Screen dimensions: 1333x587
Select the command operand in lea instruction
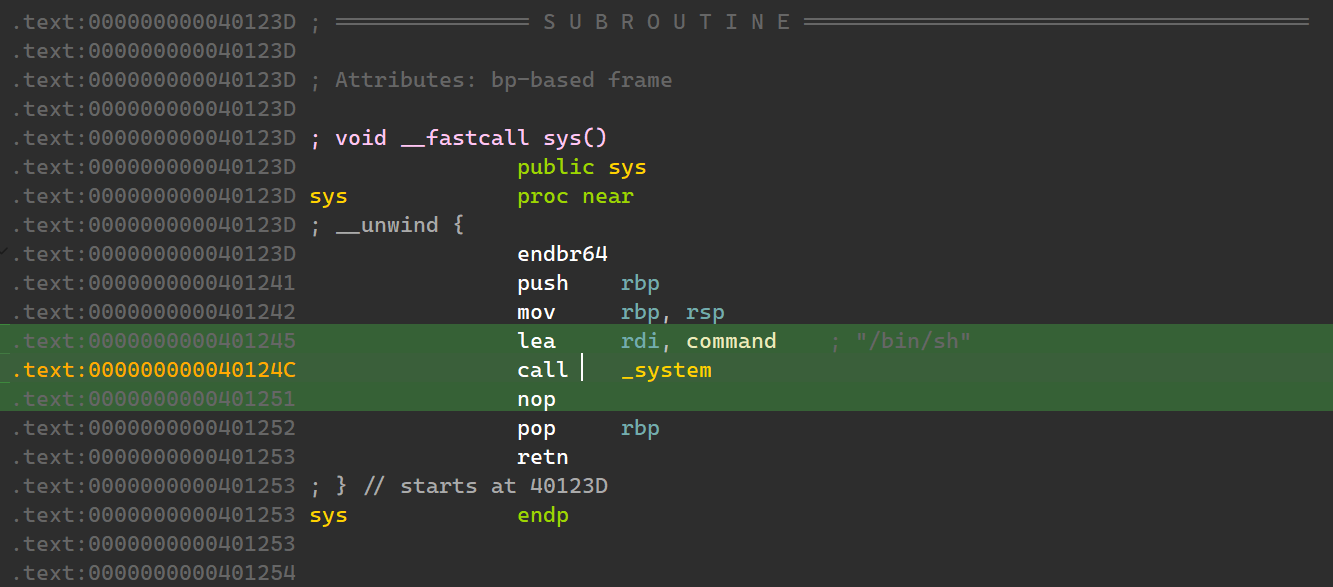coord(731,342)
